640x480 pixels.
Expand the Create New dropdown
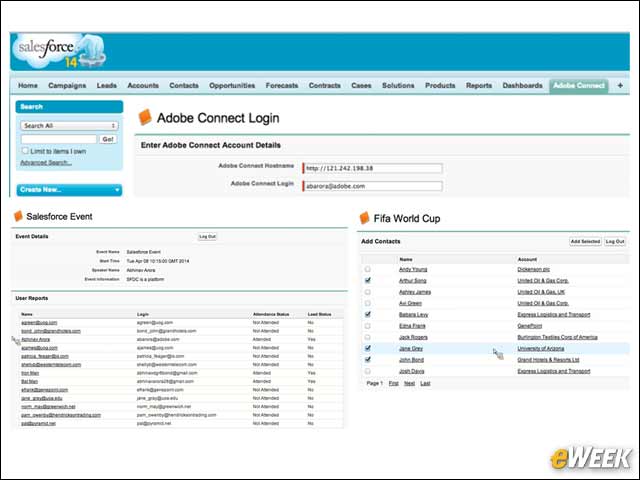click(x=69, y=190)
